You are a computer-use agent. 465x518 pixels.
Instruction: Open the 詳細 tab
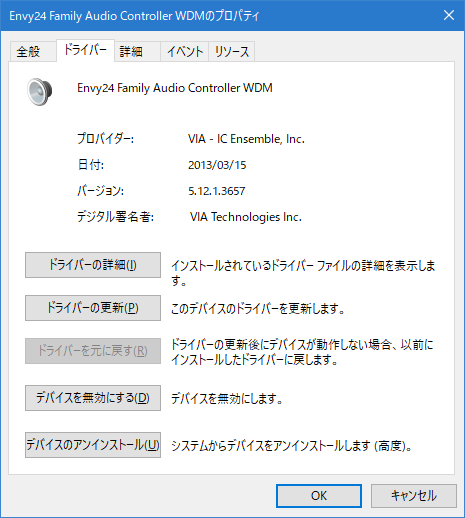[x=131, y=51]
